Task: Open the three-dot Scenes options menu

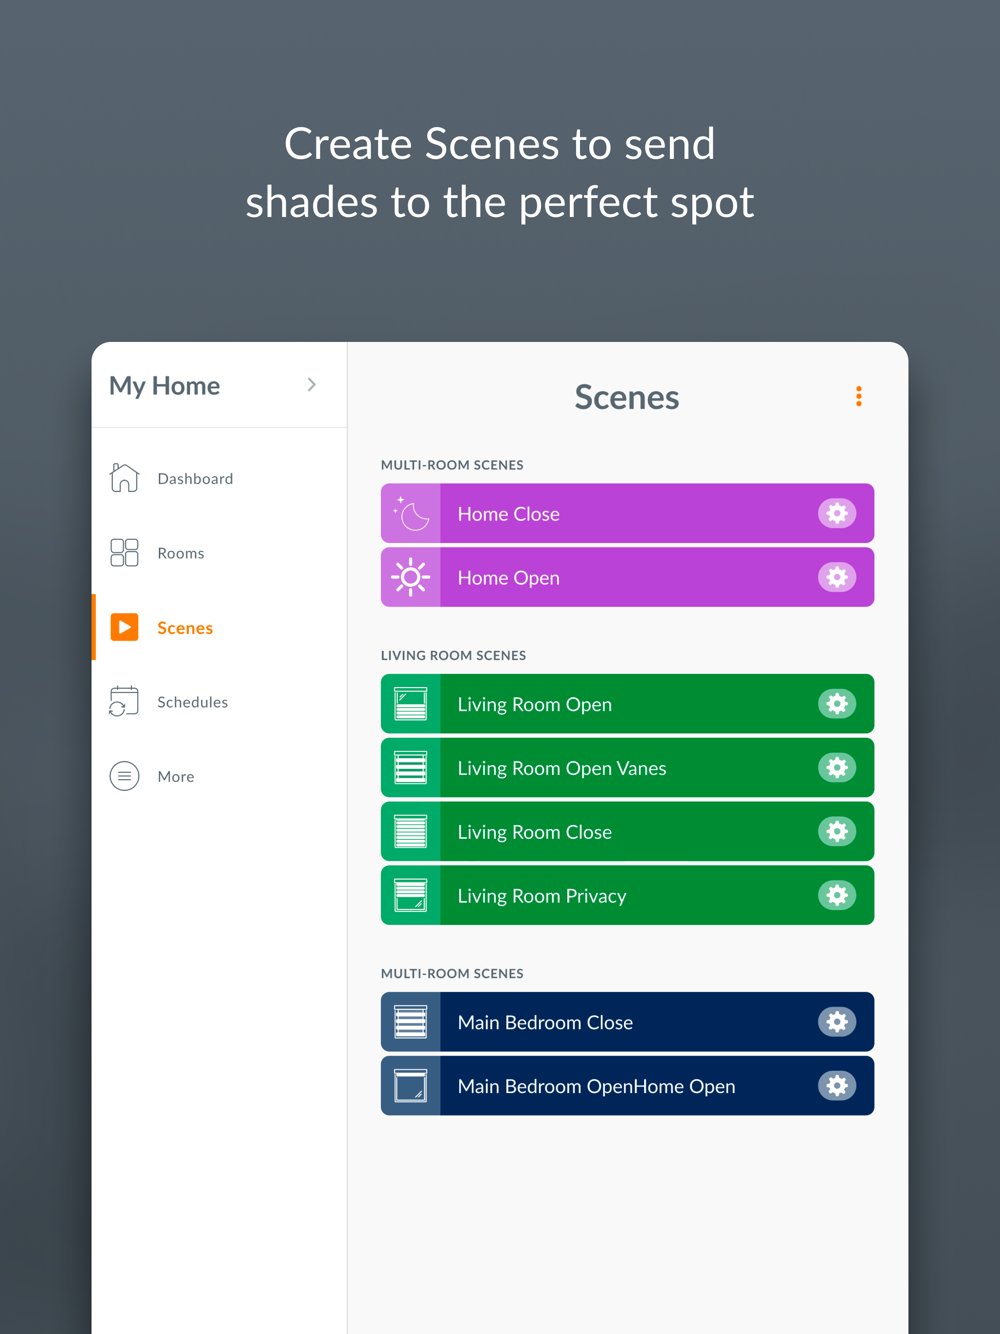Action: coord(859,397)
